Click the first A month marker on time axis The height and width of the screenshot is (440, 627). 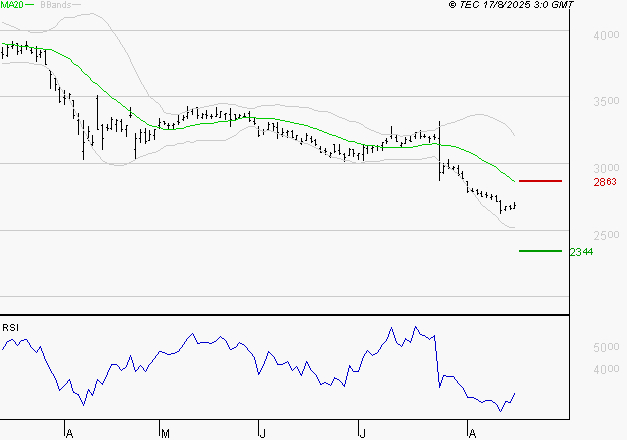68,433
